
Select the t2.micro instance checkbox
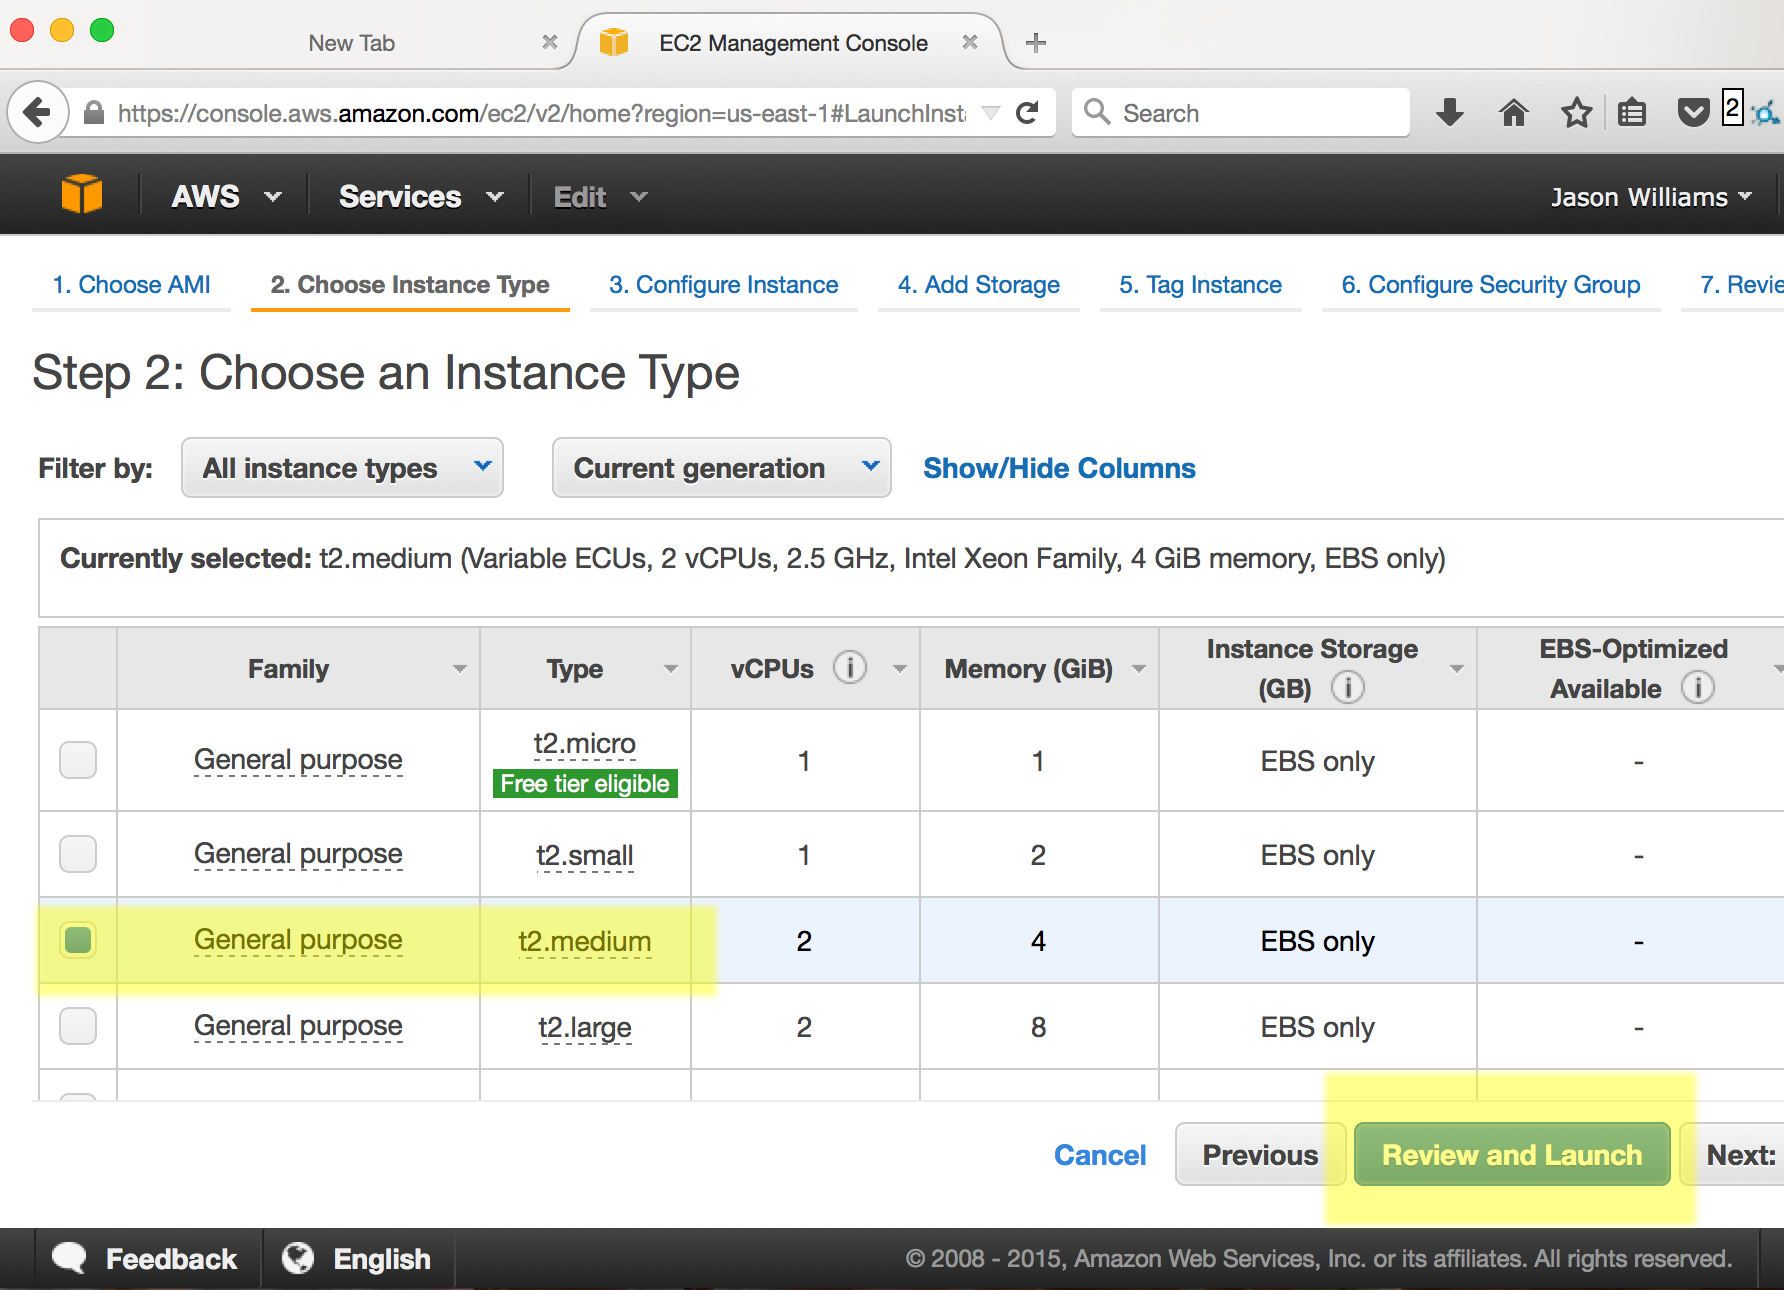pyautogui.click(x=78, y=760)
